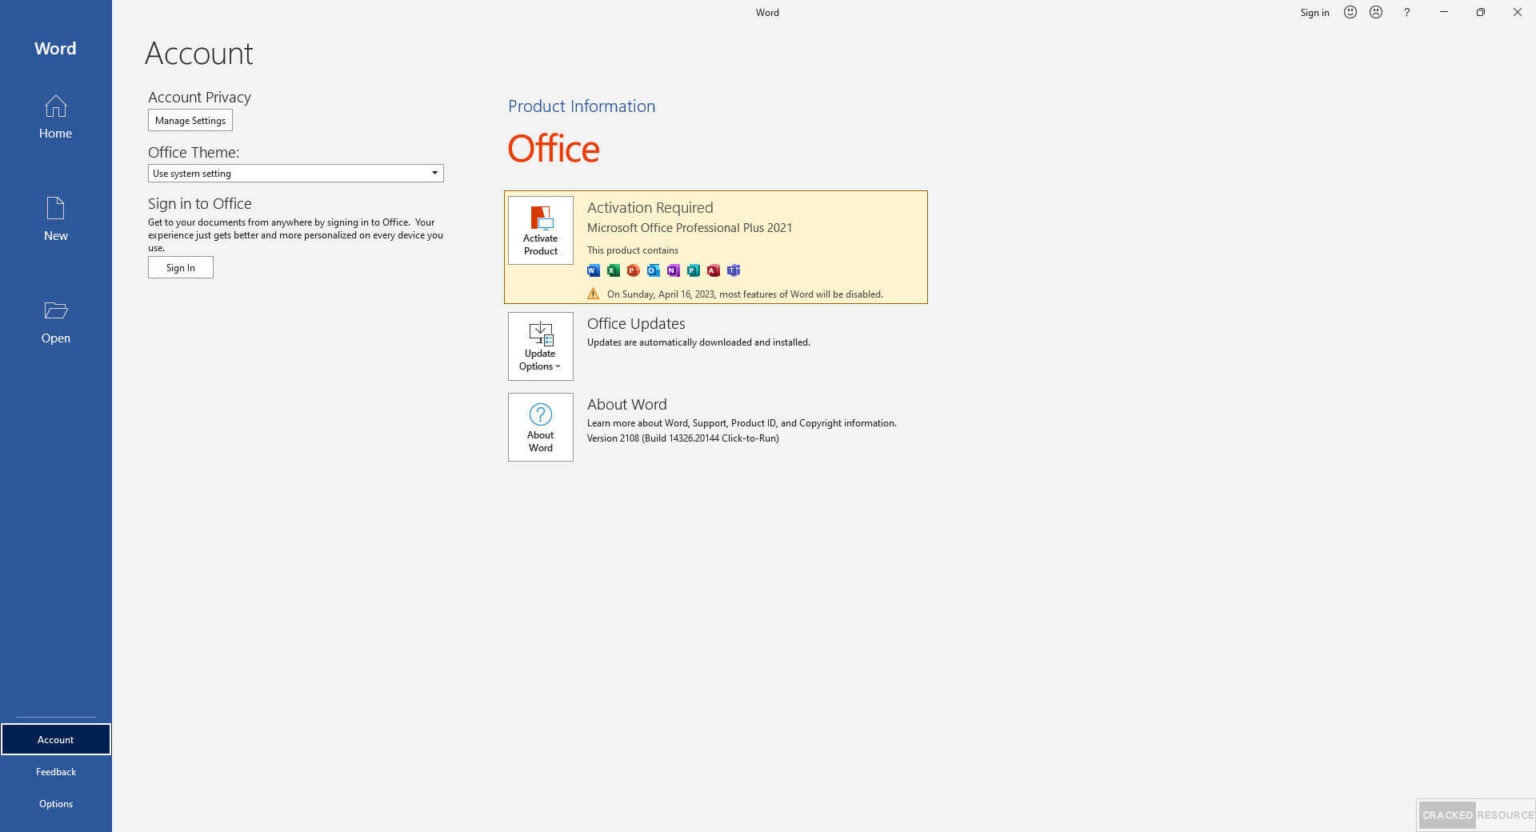Select the Publisher icon under product contains
Viewport: 1536px width, 832px height.
(693, 270)
